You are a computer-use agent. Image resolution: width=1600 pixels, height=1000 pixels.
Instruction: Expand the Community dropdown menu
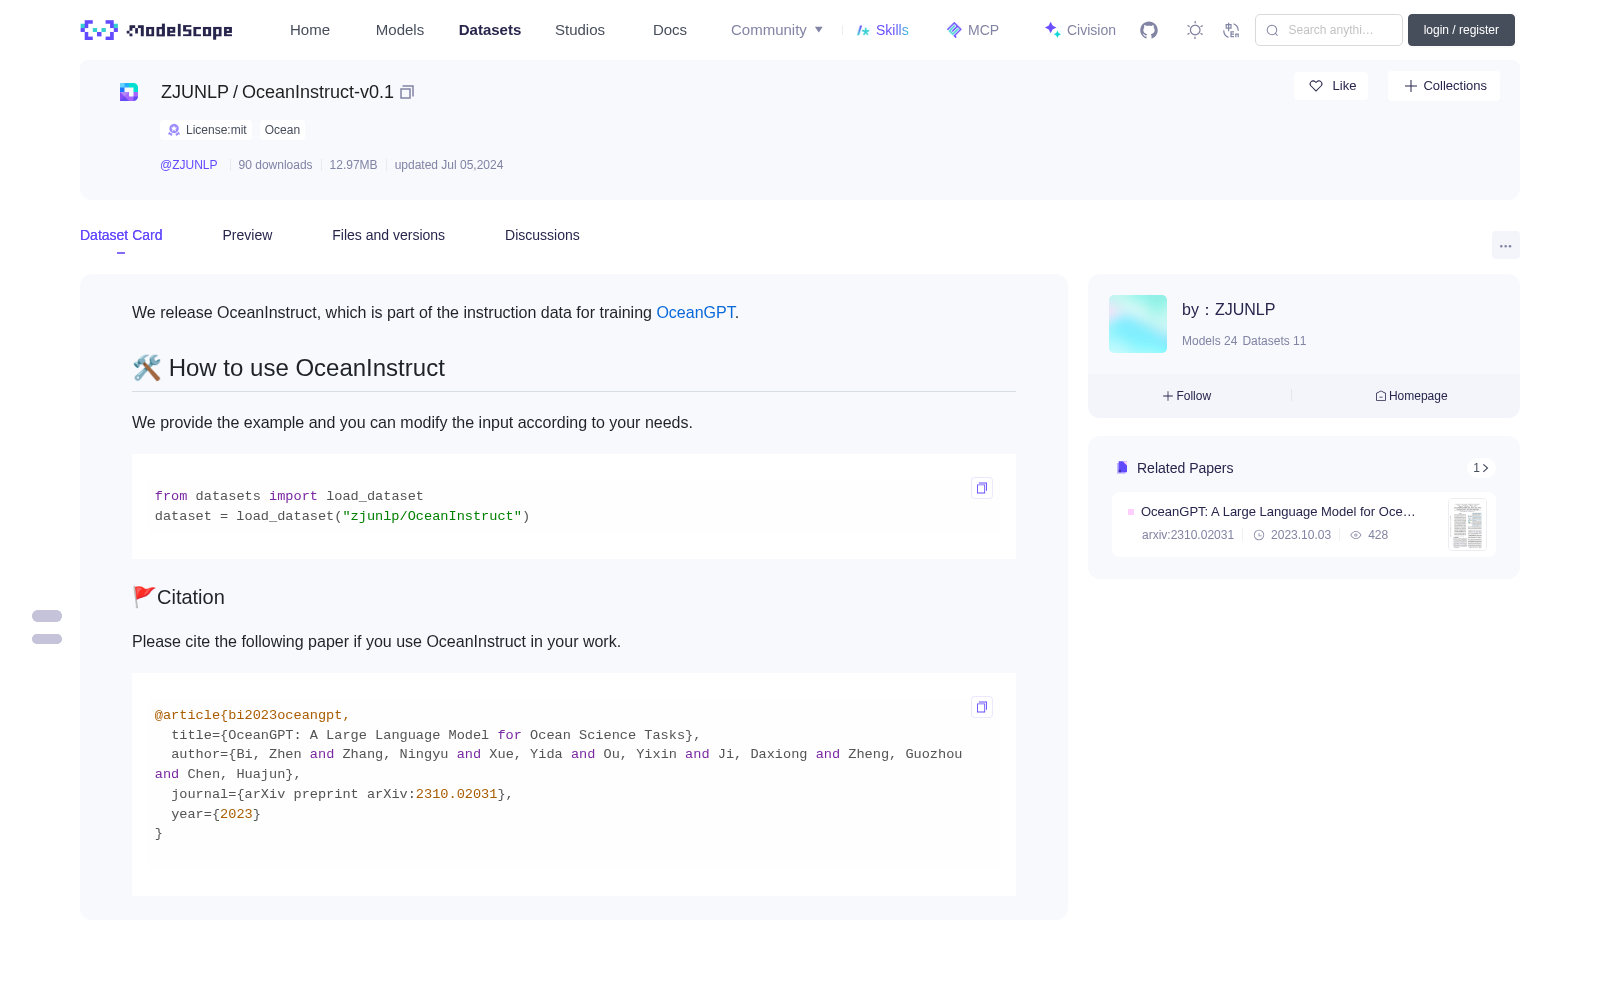(x=777, y=30)
